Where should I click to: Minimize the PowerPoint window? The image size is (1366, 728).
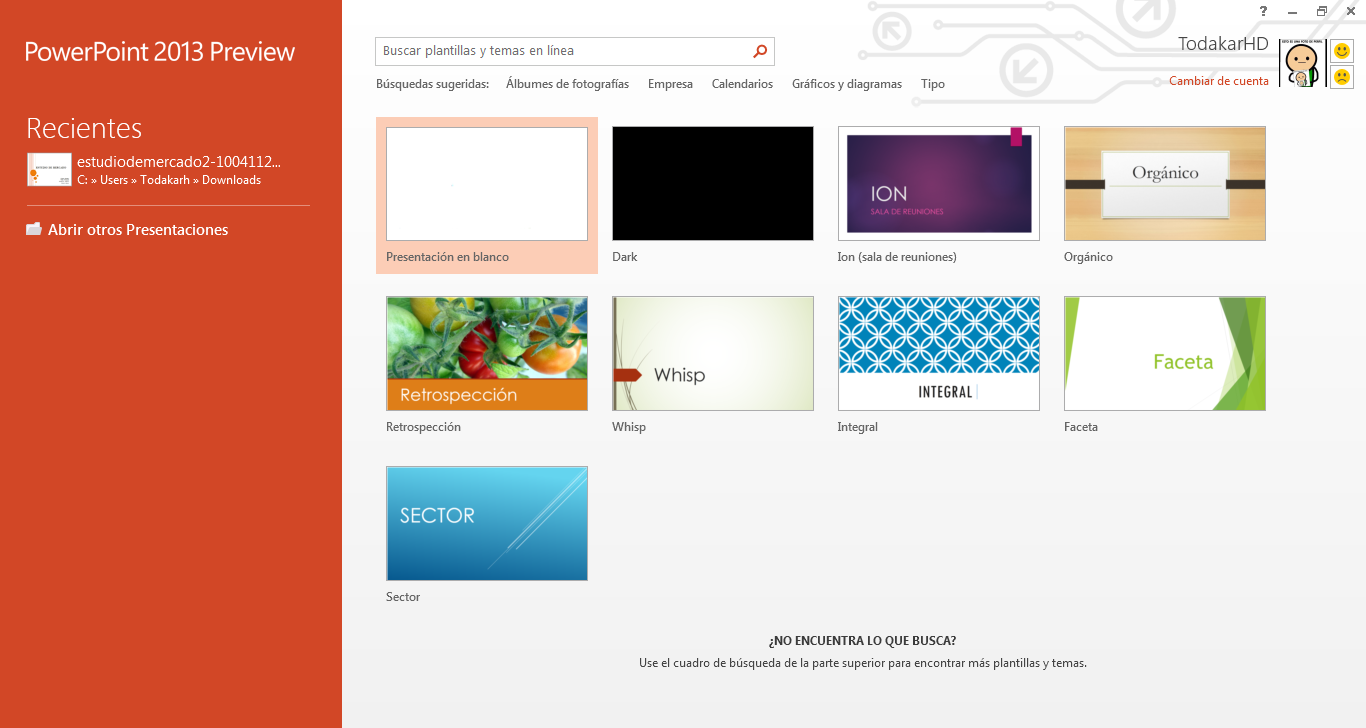coord(1293,11)
